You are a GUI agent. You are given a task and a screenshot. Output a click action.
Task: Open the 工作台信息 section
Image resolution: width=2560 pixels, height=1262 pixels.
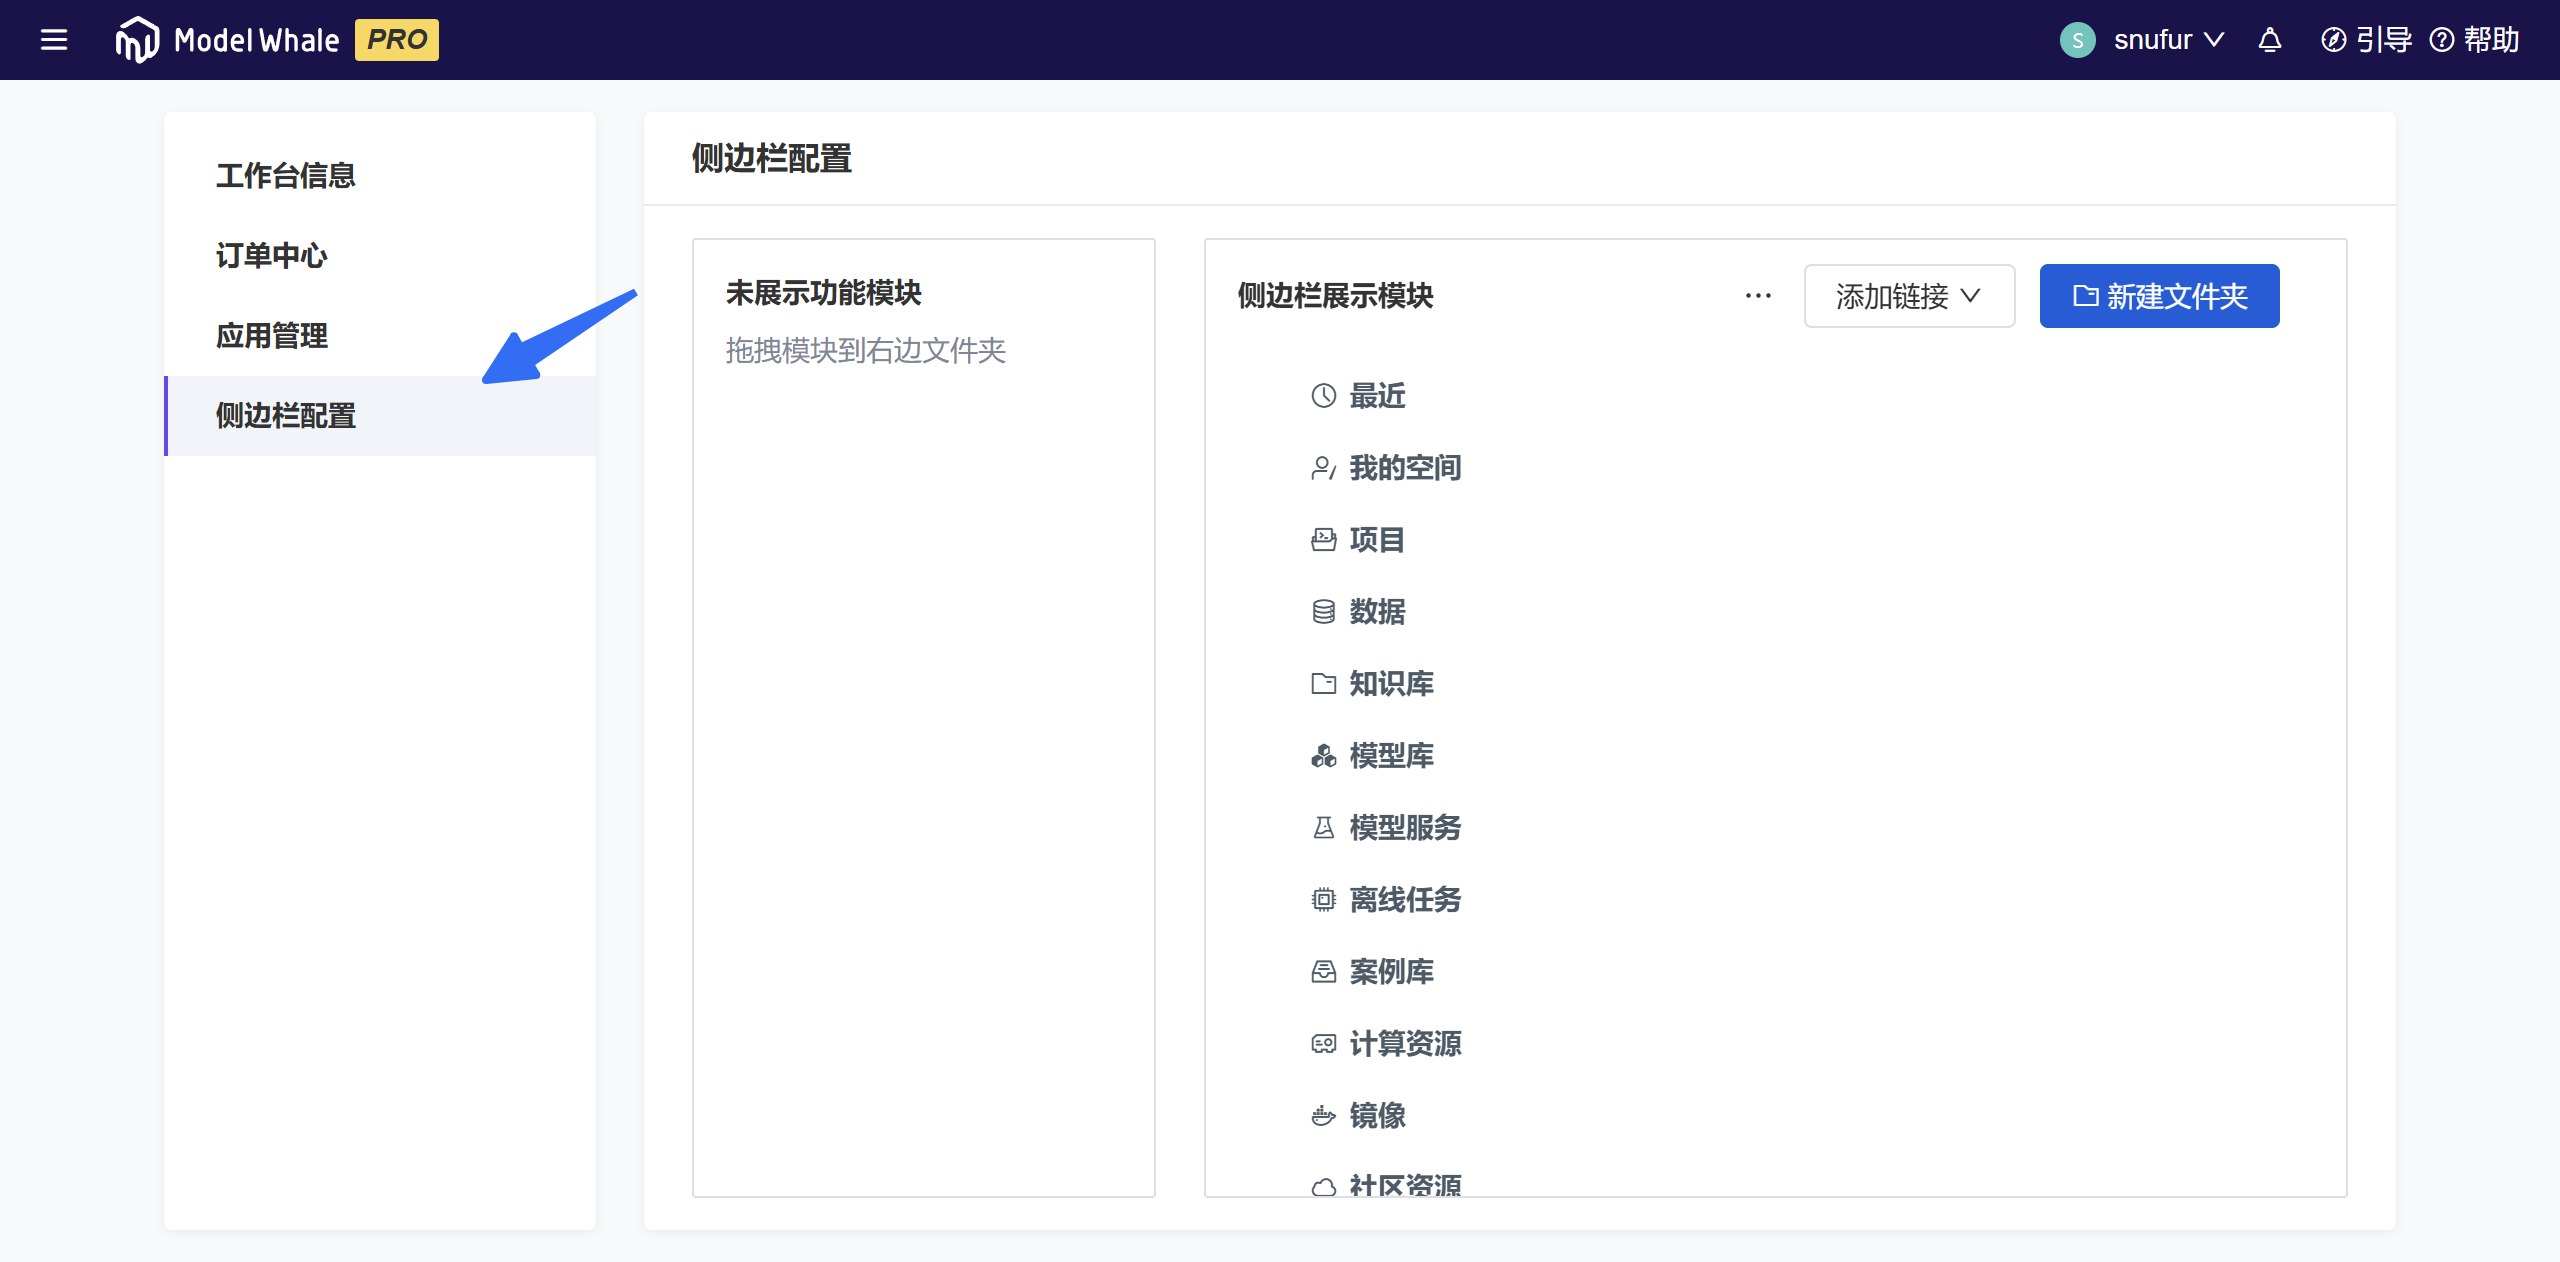[285, 175]
